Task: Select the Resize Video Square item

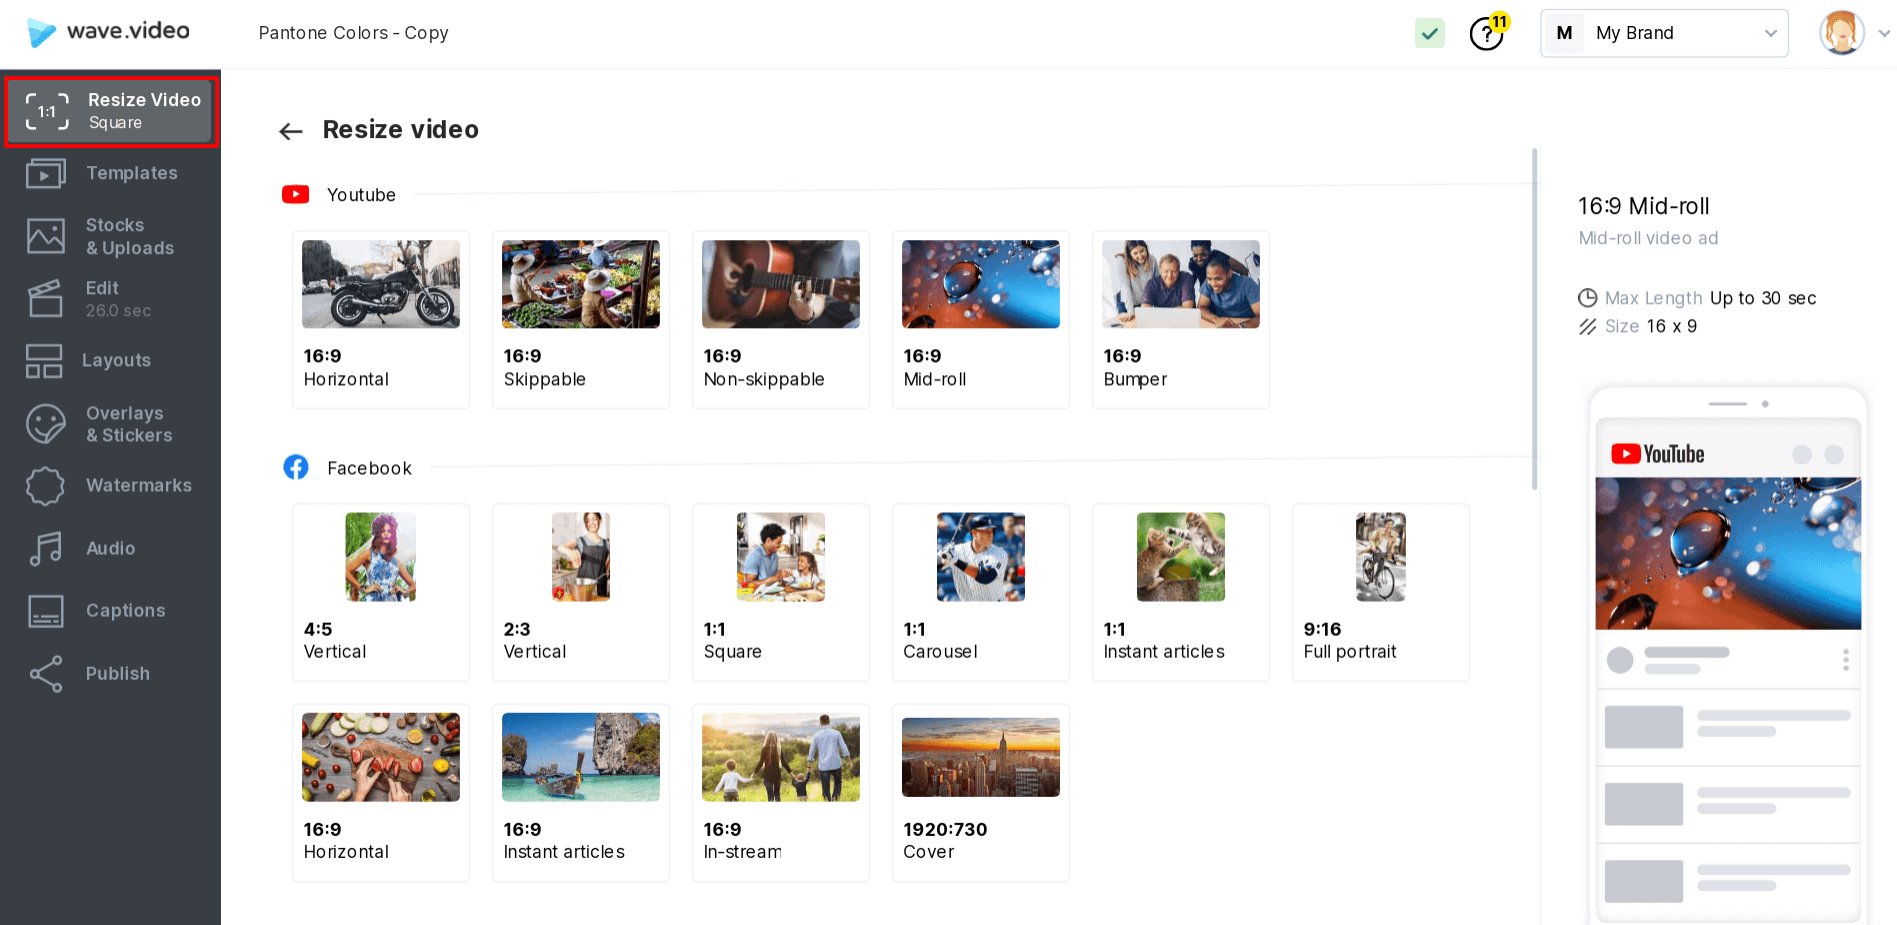Action: click(x=111, y=111)
